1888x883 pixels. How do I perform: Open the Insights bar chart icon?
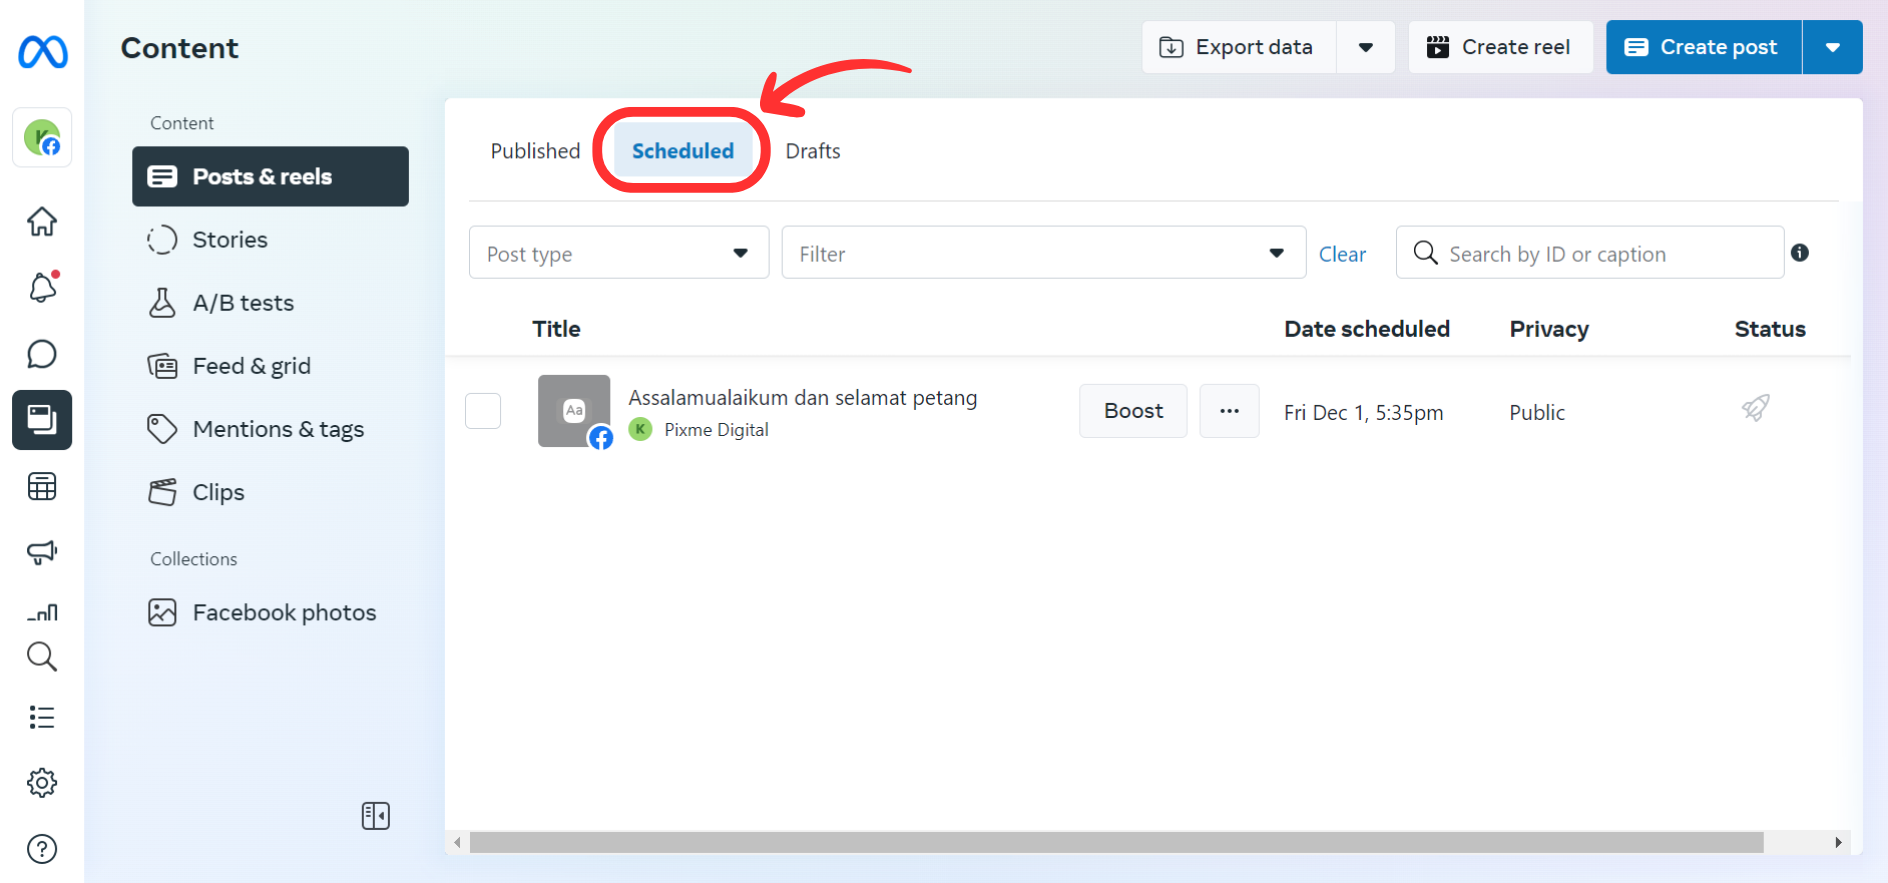click(x=42, y=611)
